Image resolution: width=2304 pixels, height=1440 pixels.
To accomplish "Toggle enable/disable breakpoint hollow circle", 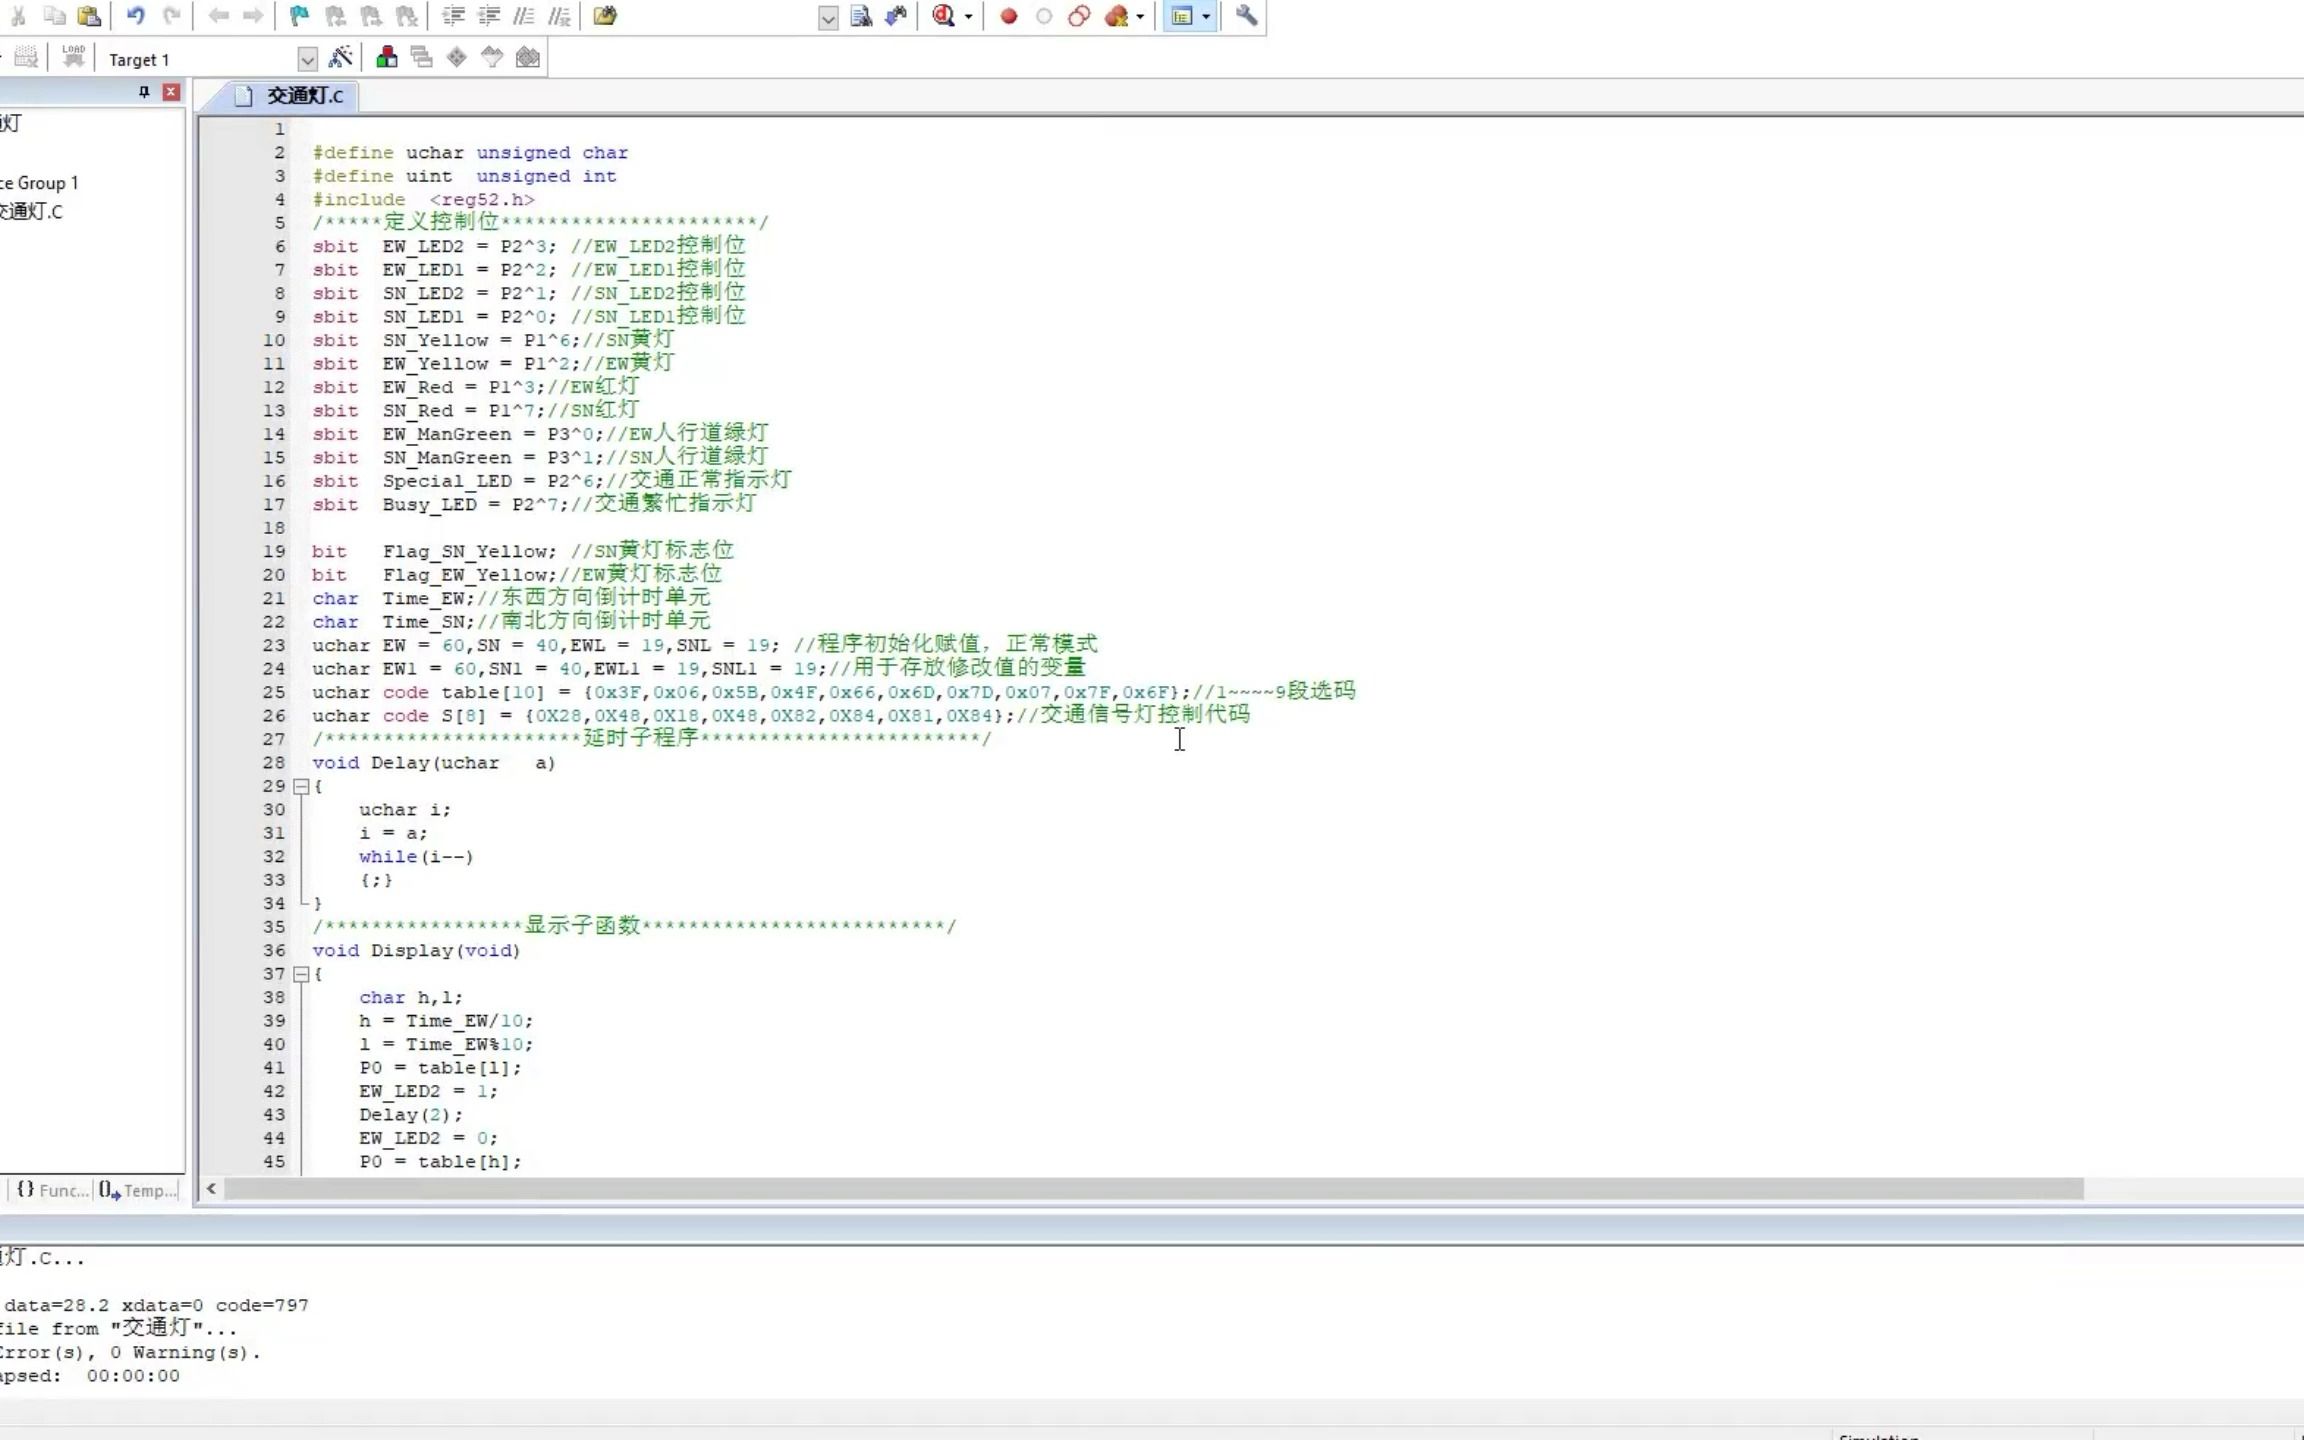I will point(1043,16).
